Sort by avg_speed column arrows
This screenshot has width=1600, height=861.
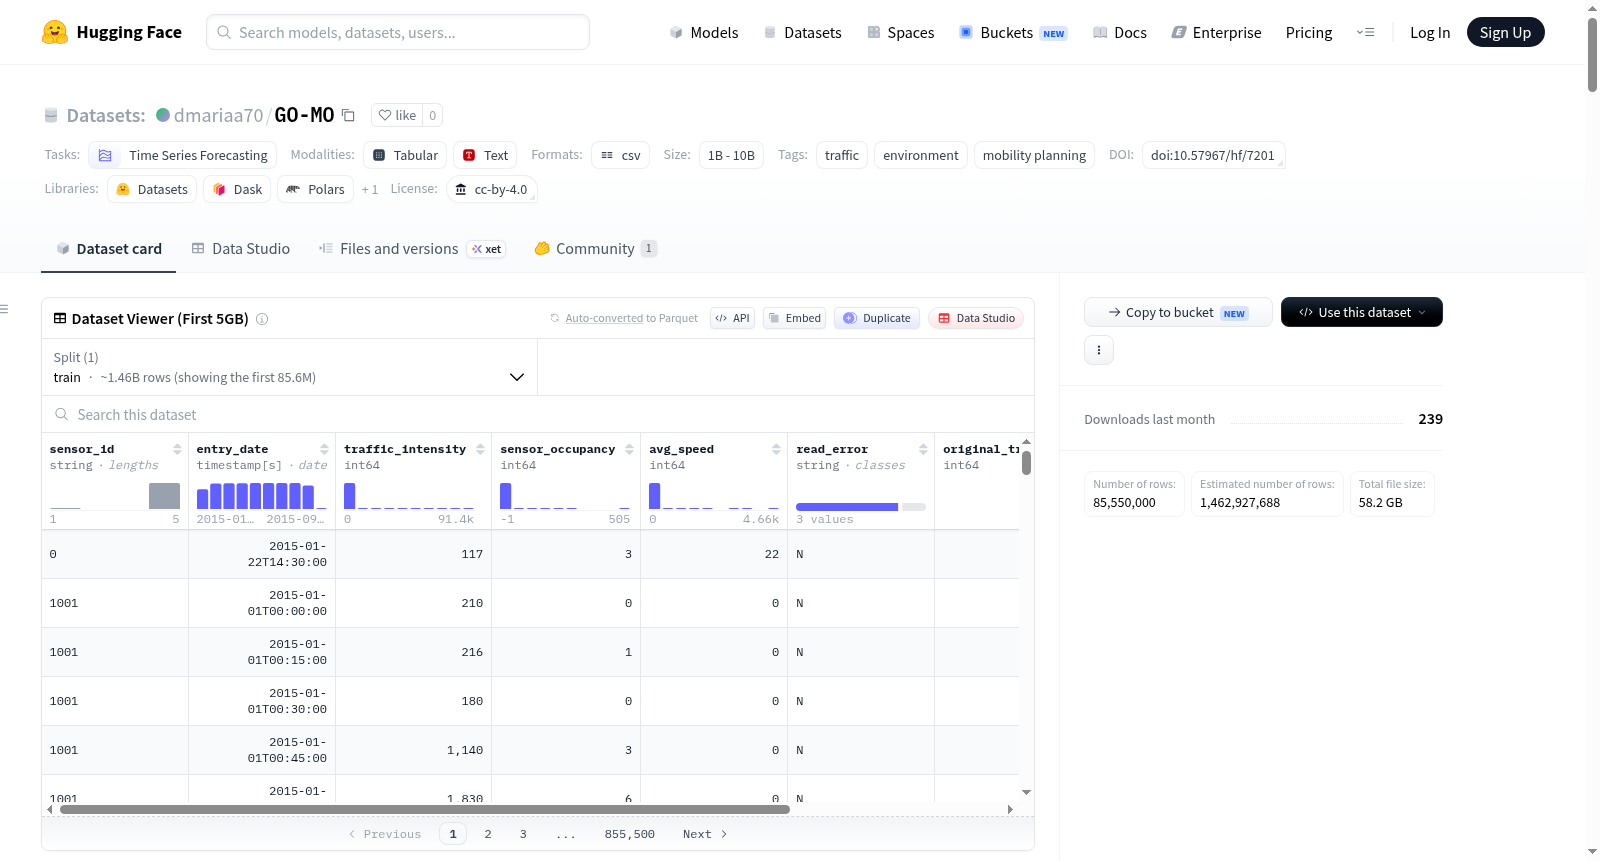click(x=776, y=449)
